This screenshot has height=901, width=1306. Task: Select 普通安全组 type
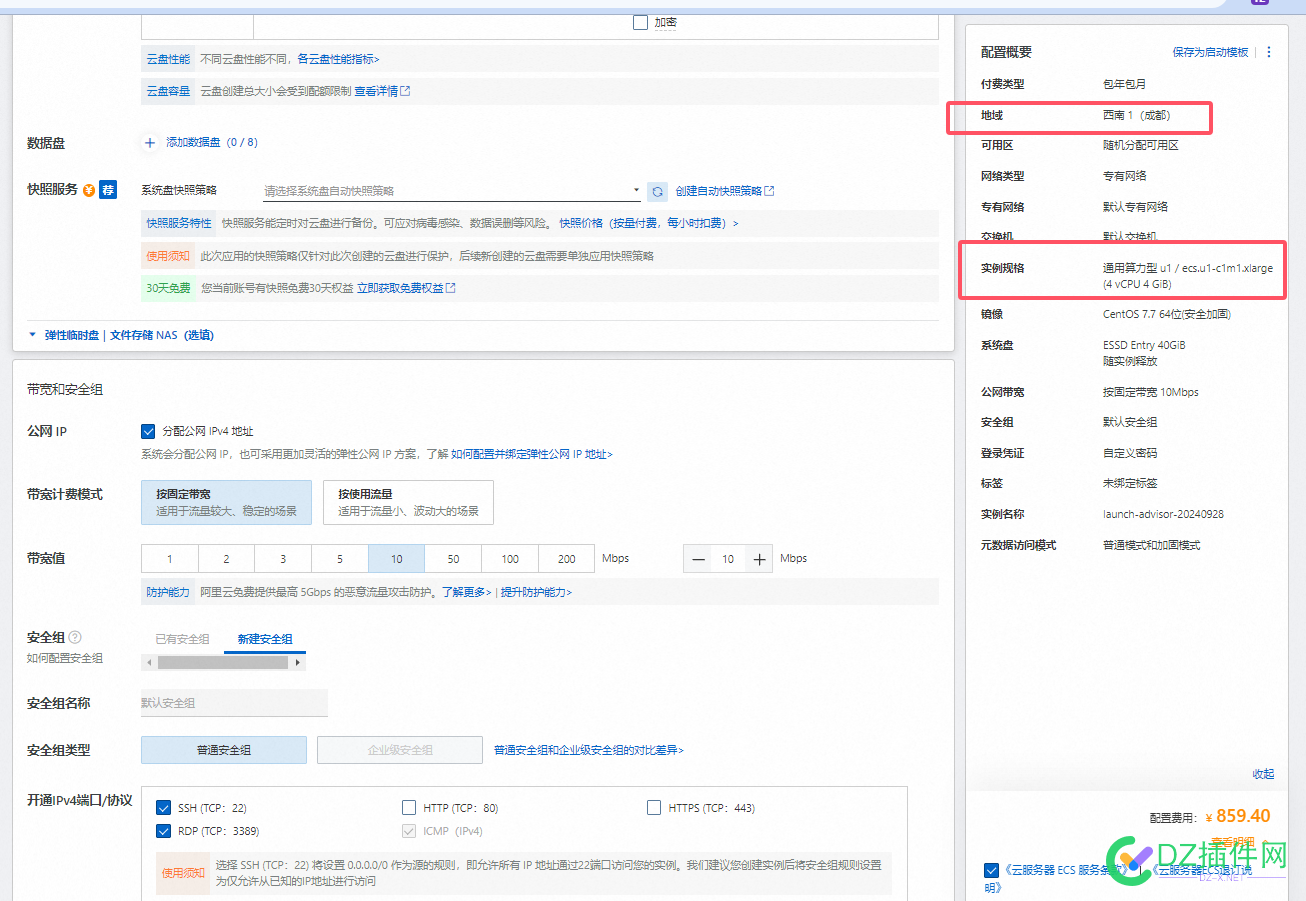224,750
